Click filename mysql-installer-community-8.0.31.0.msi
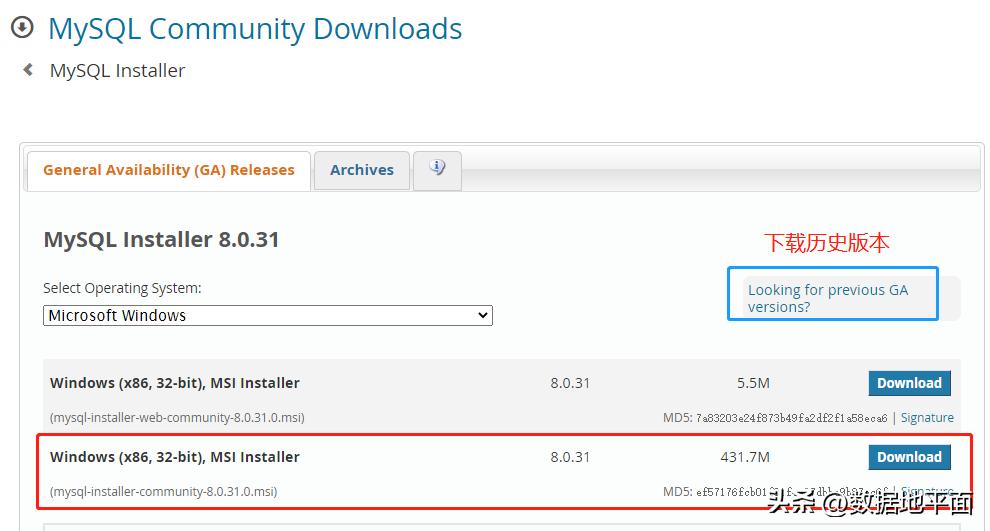The width and height of the screenshot is (990, 531). pos(164,491)
